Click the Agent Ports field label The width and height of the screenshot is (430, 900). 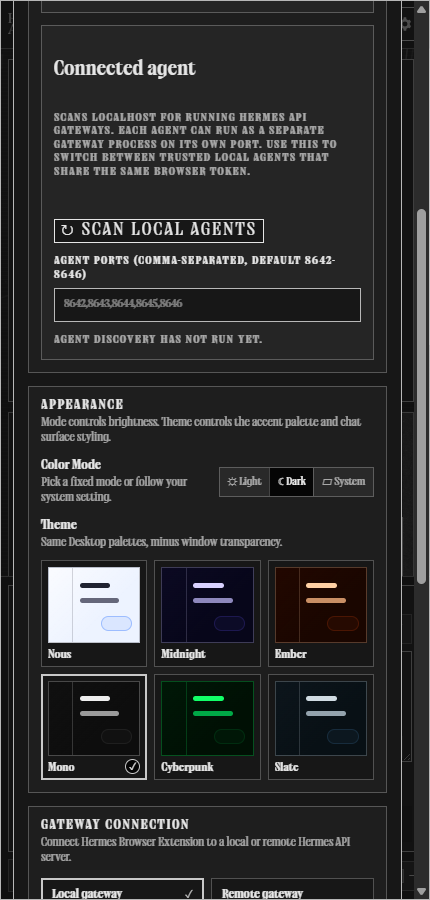[195, 267]
